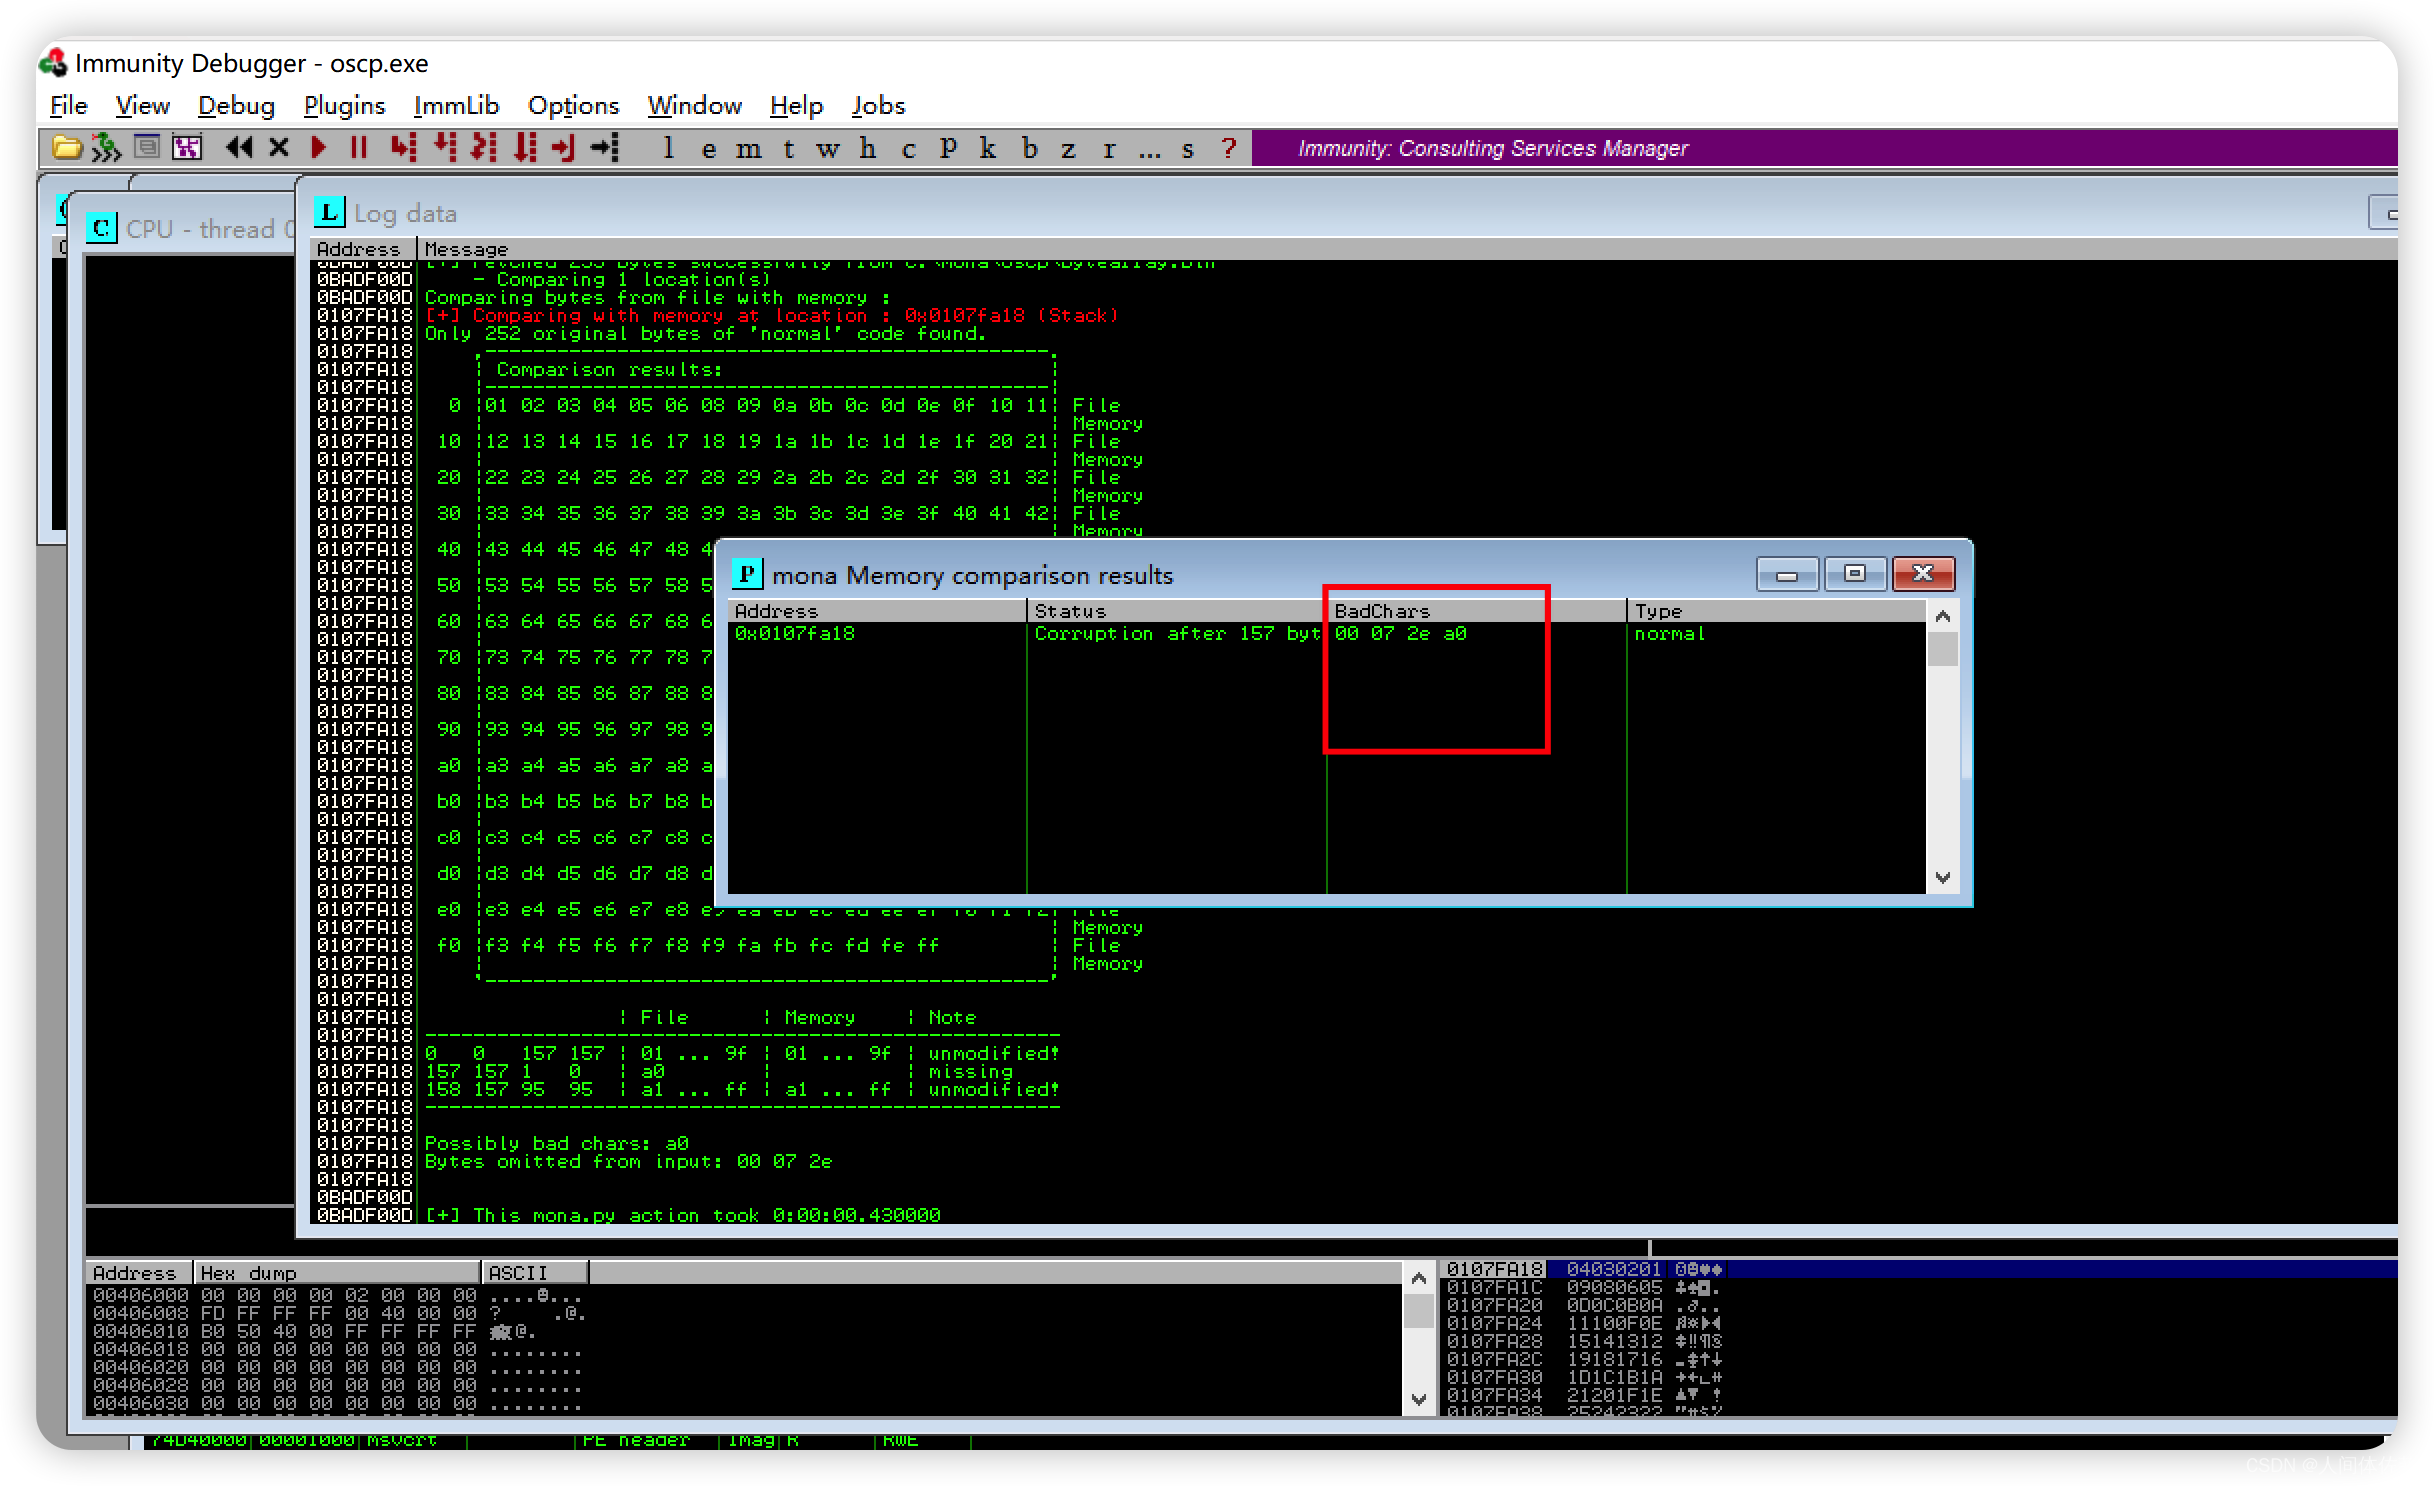The image size is (2434, 1486).
Task: Click the Step over icon
Action: [444, 148]
